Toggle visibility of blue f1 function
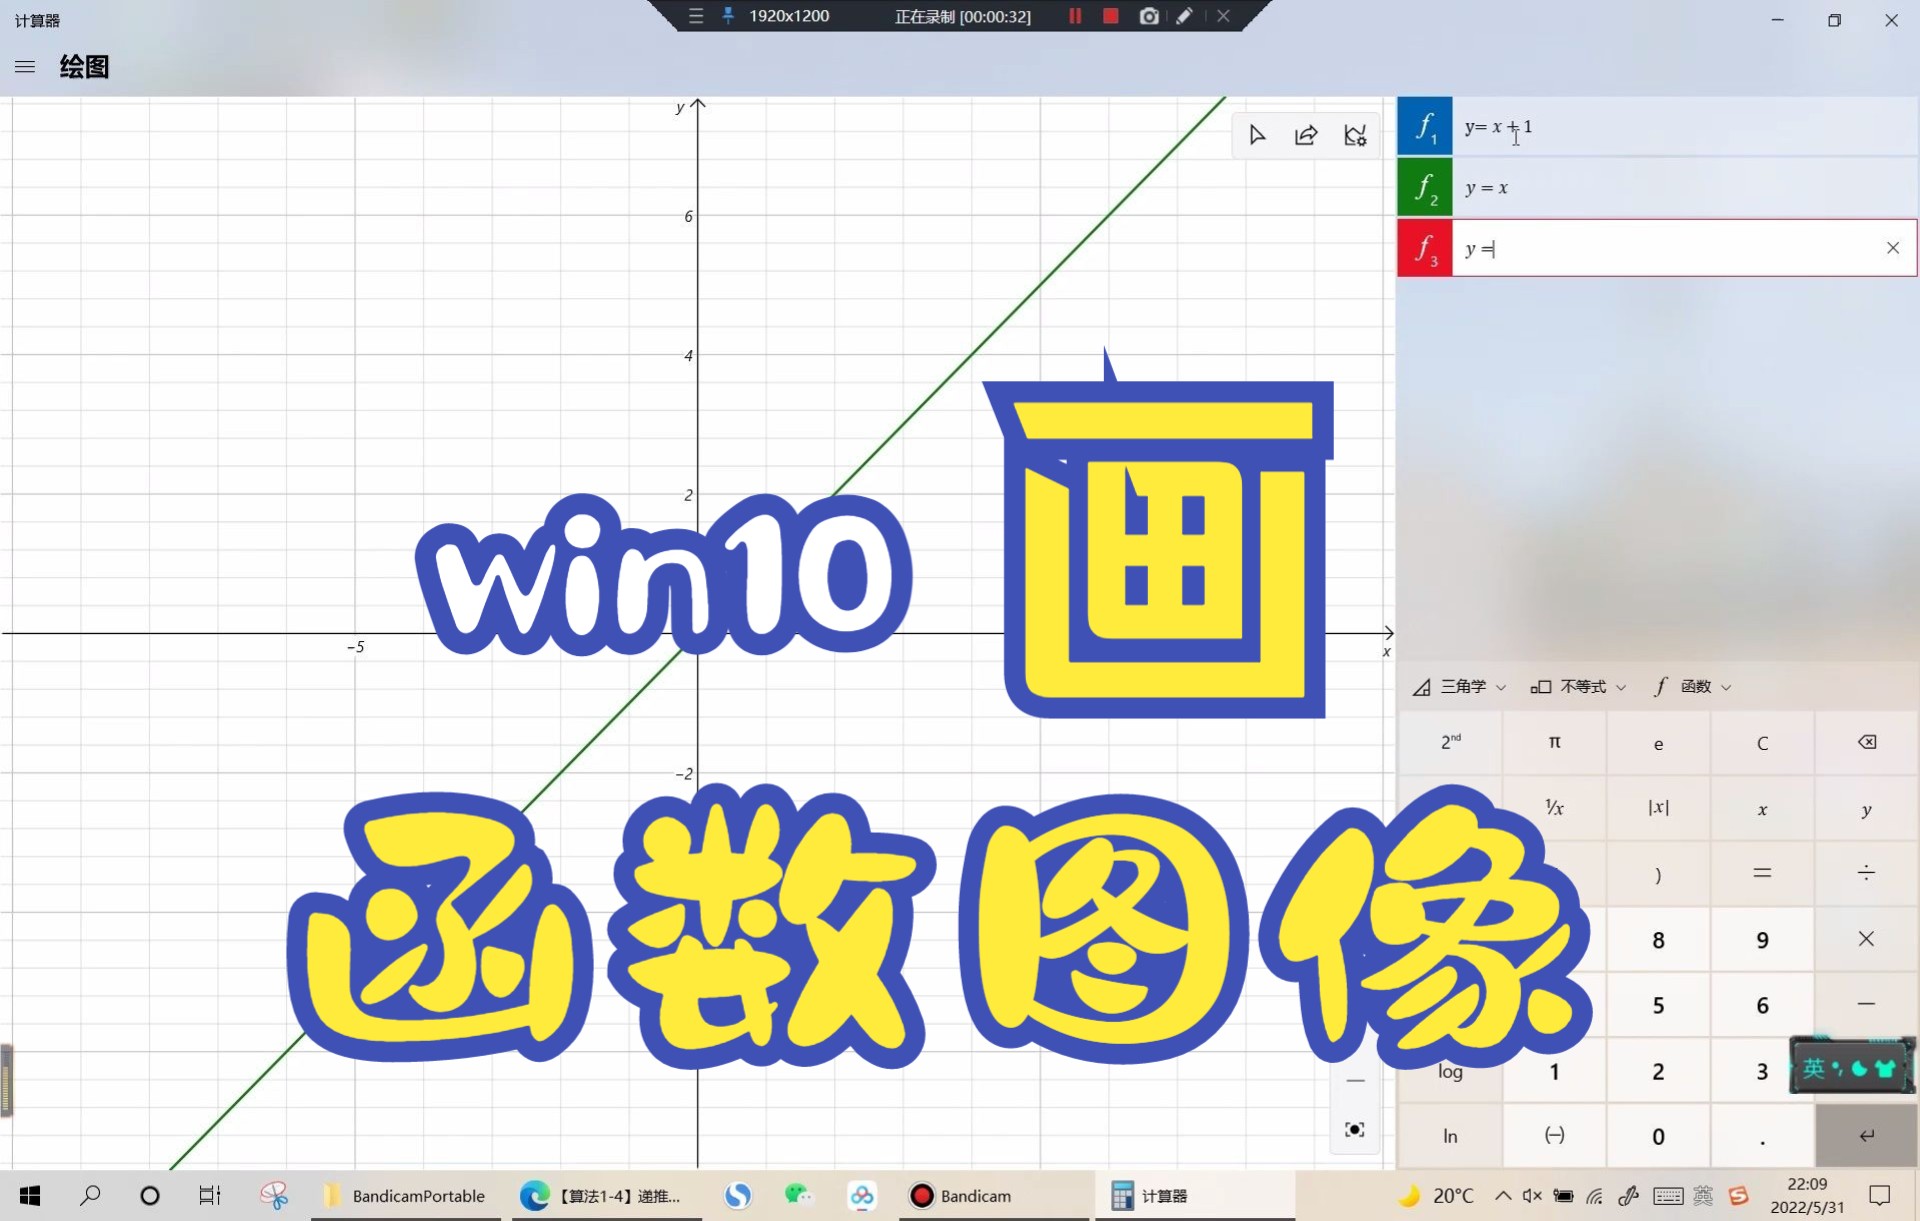The image size is (1920, 1221). click(1424, 127)
